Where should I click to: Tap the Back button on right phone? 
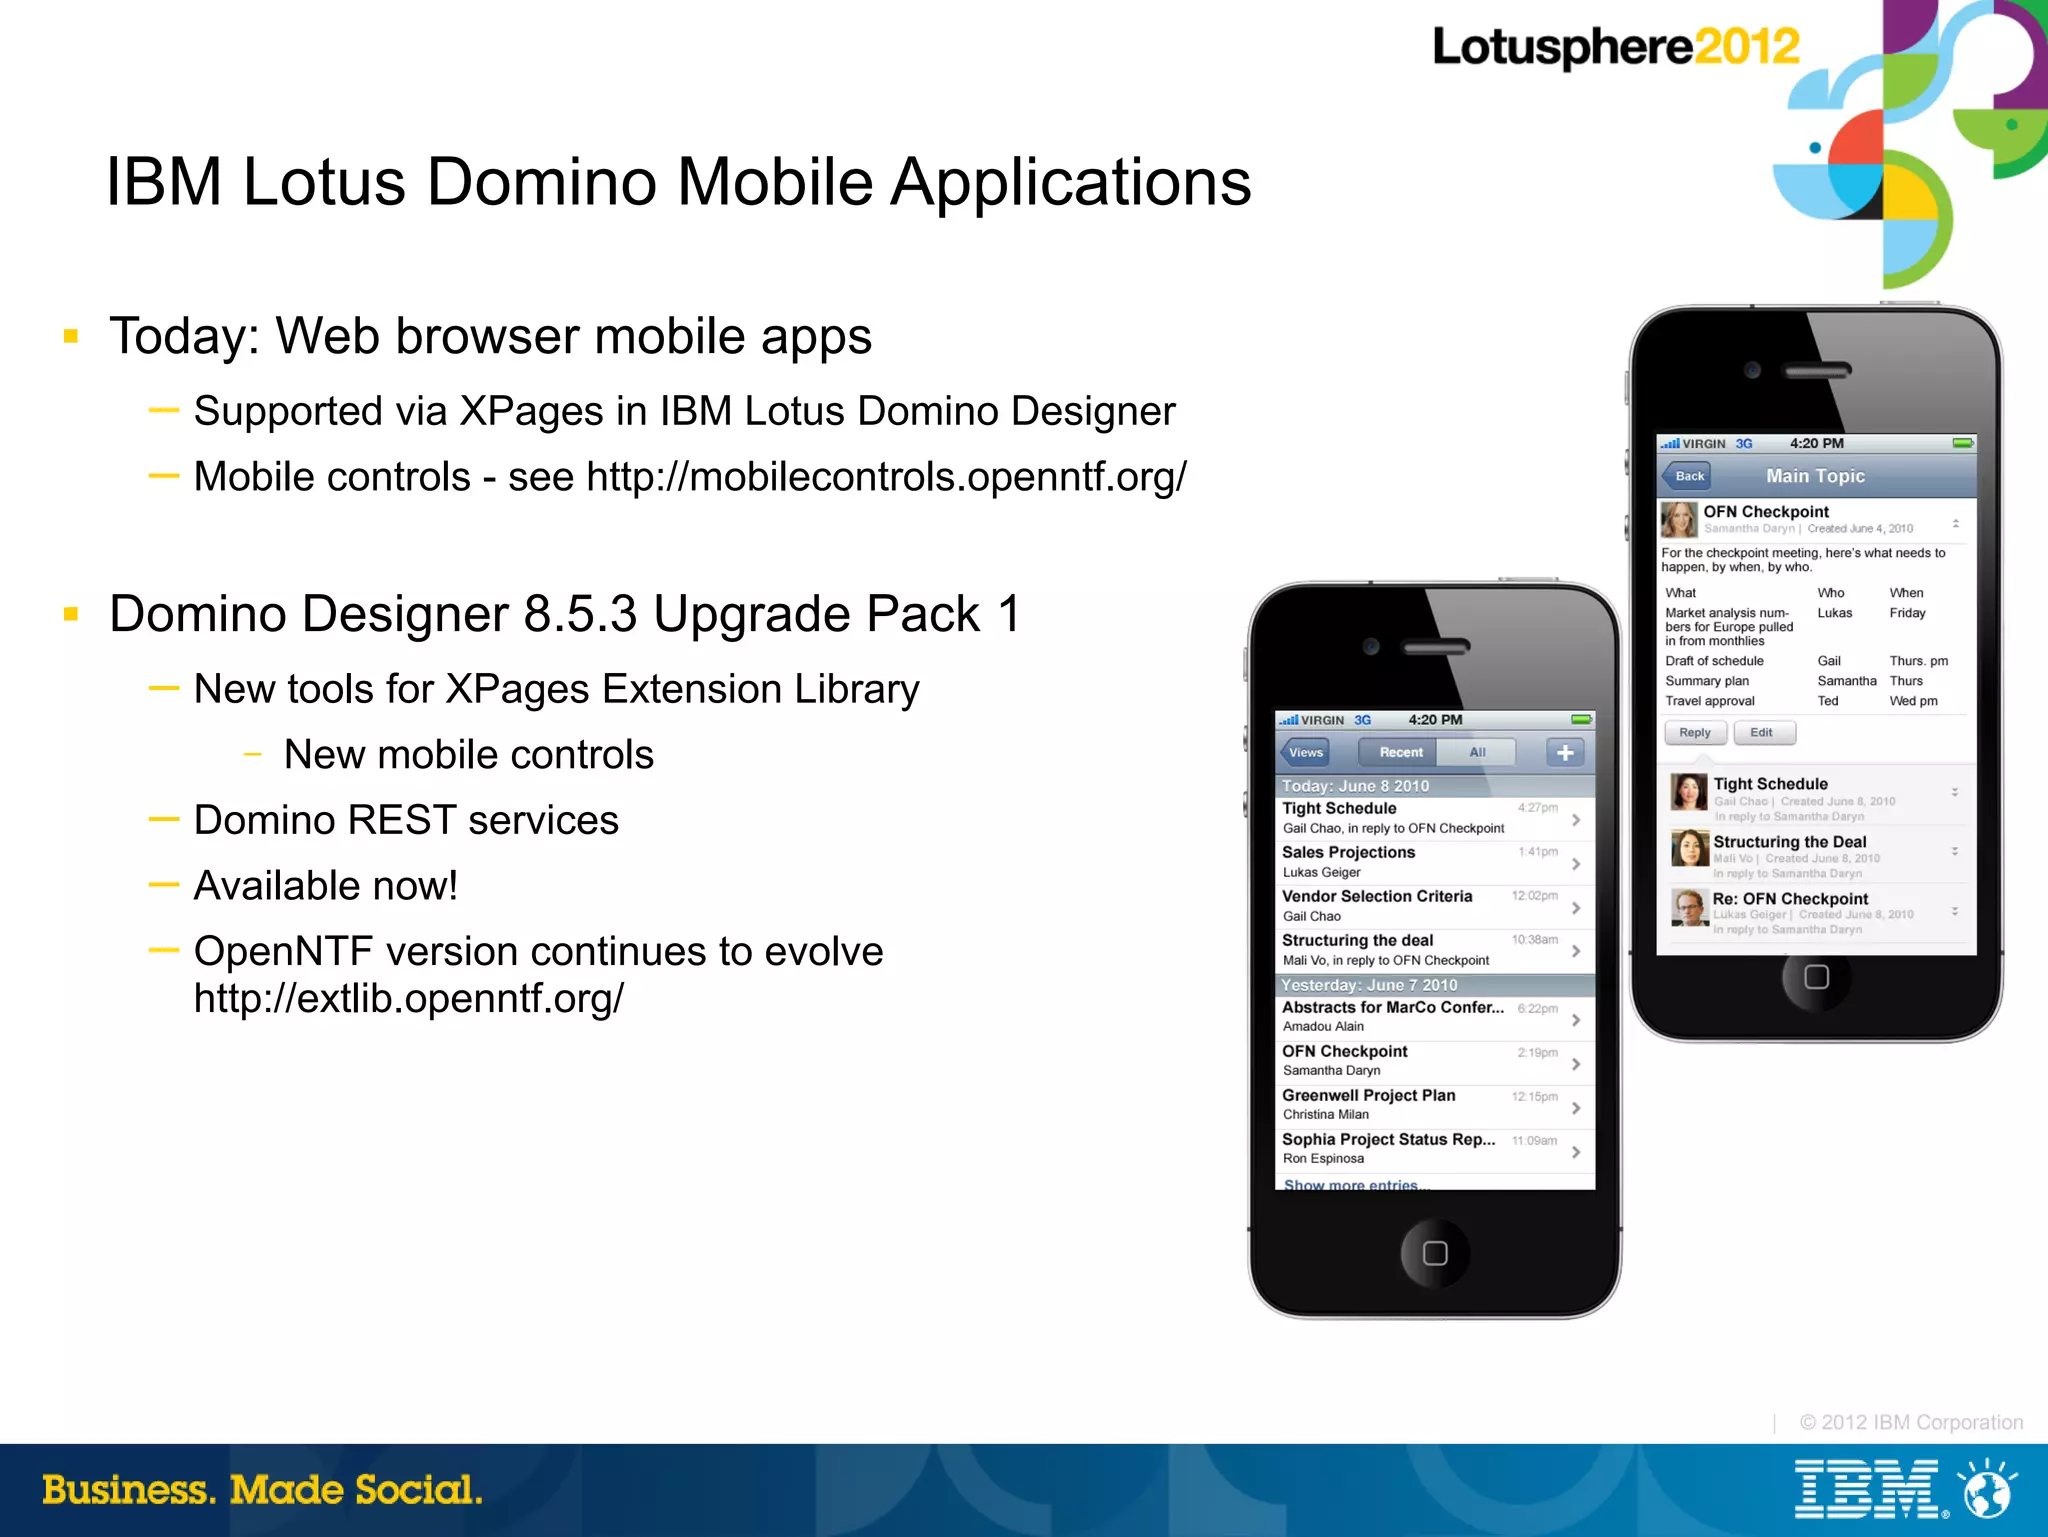pyautogui.click(x=1687, y=476)
